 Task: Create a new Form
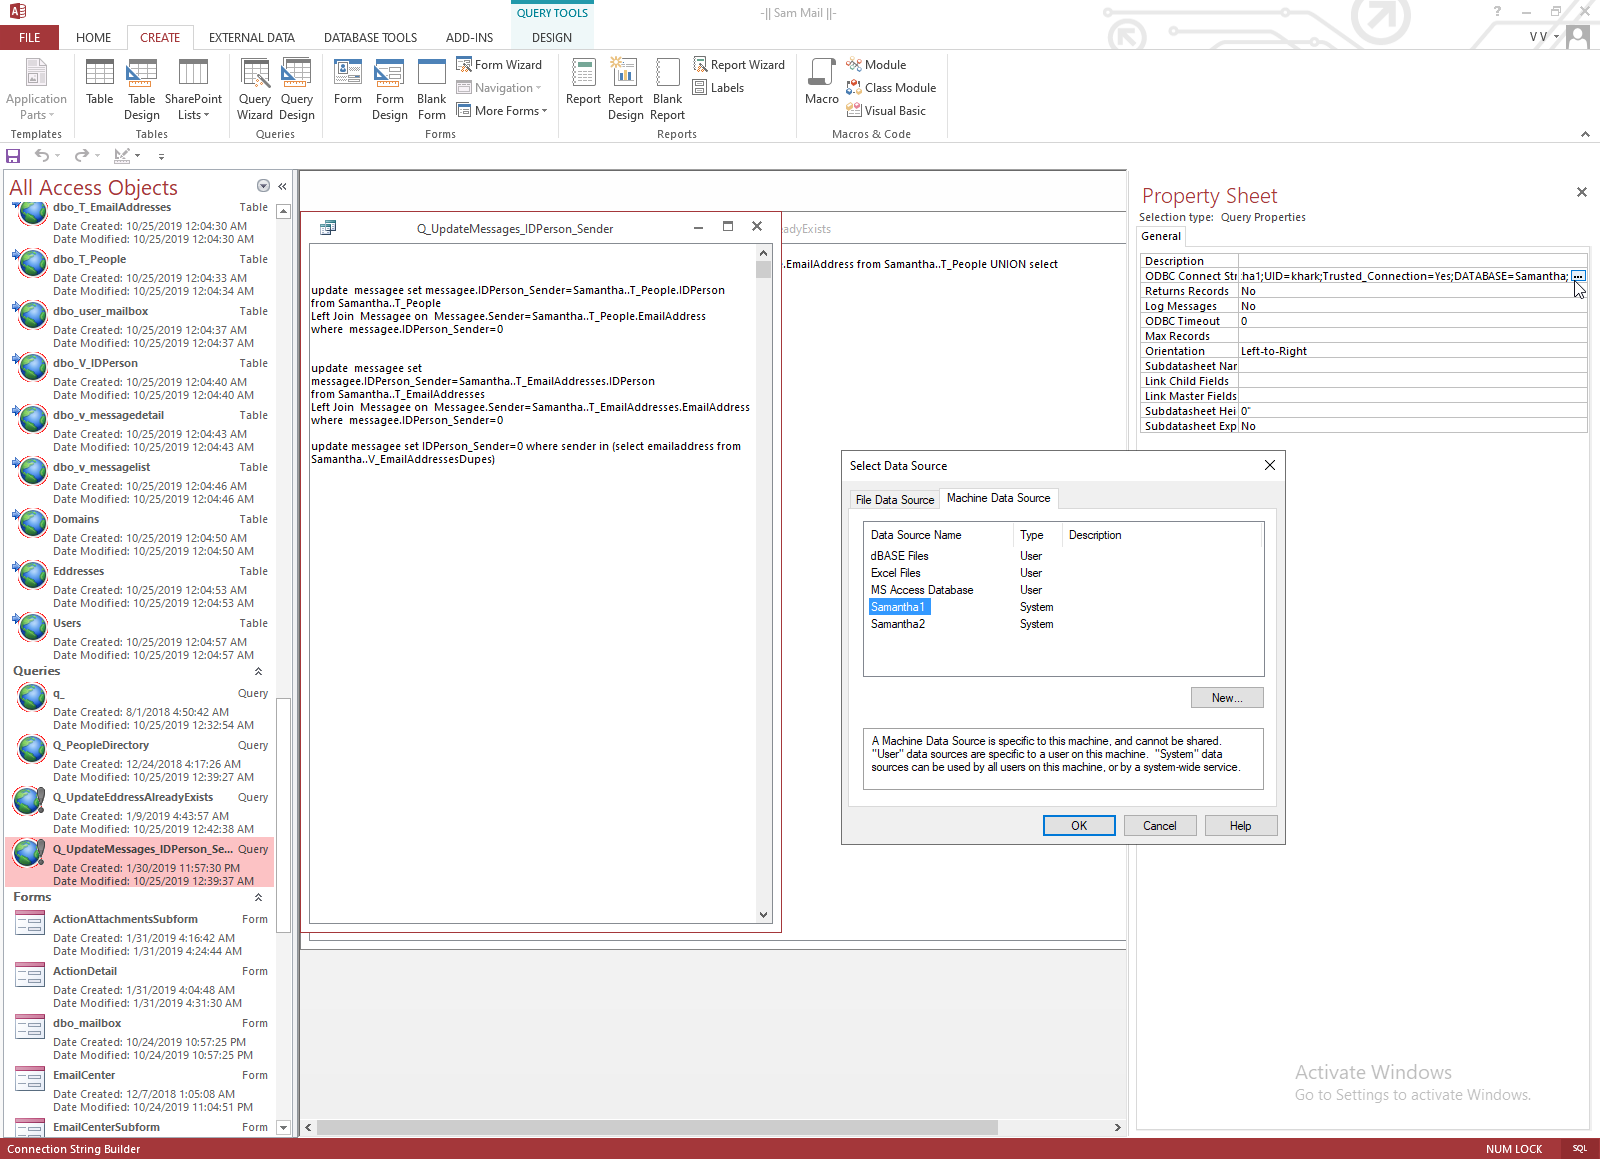348,82
